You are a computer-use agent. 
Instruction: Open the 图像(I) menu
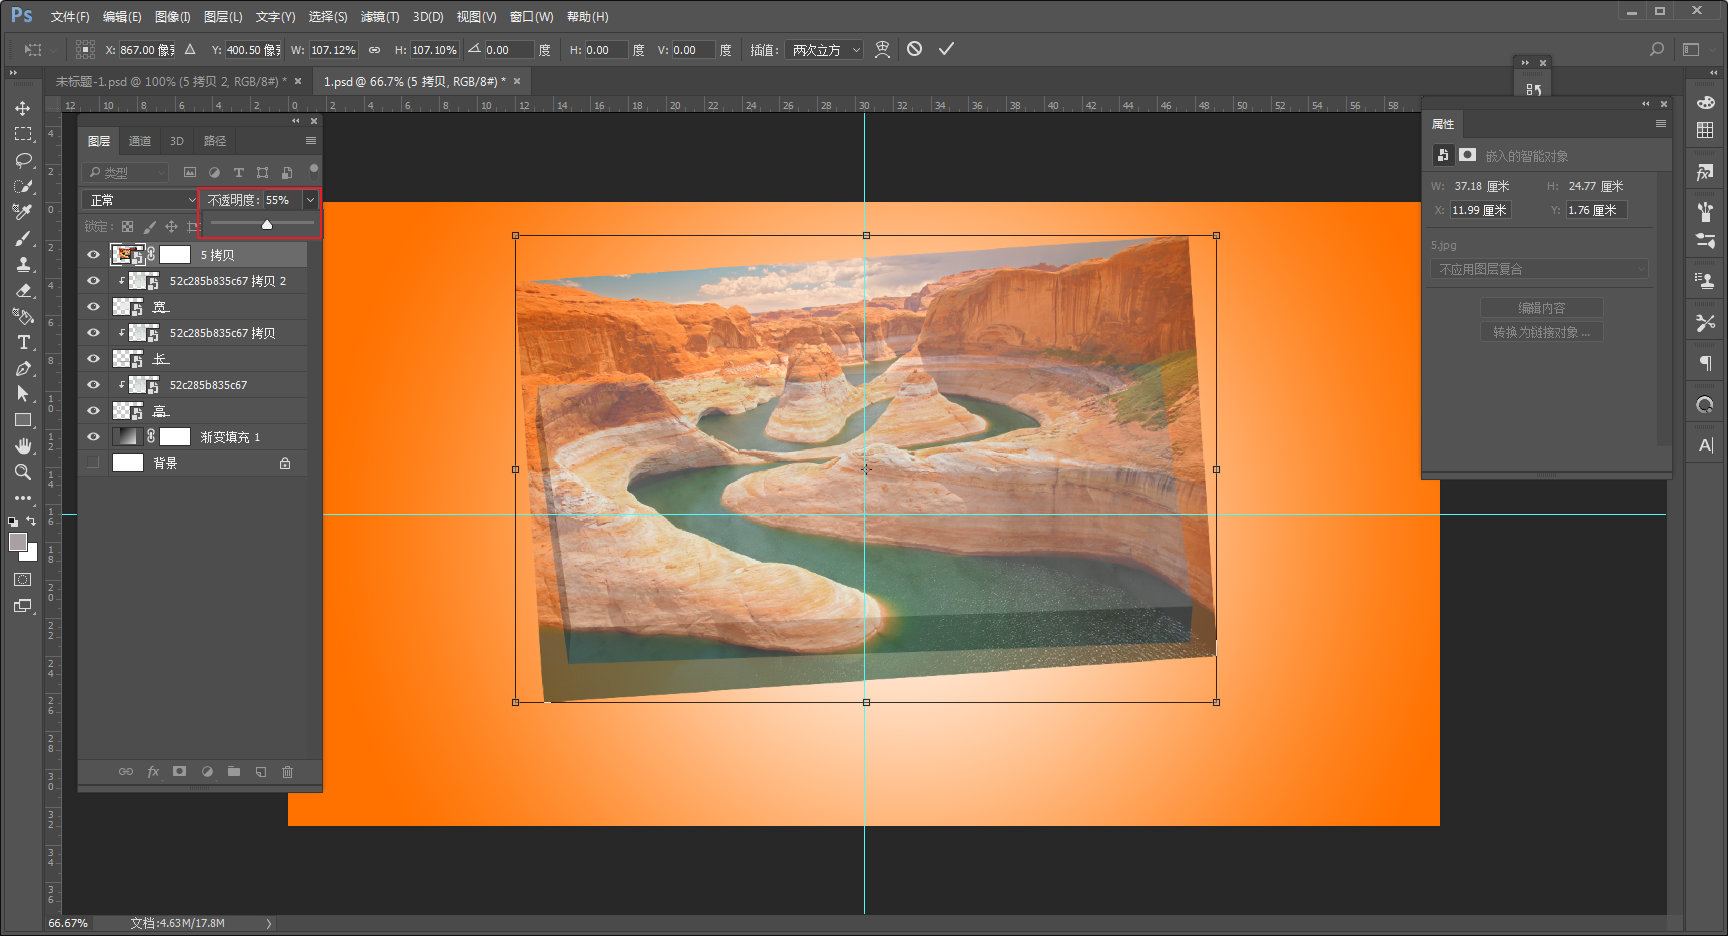click(x=172, y=17)
